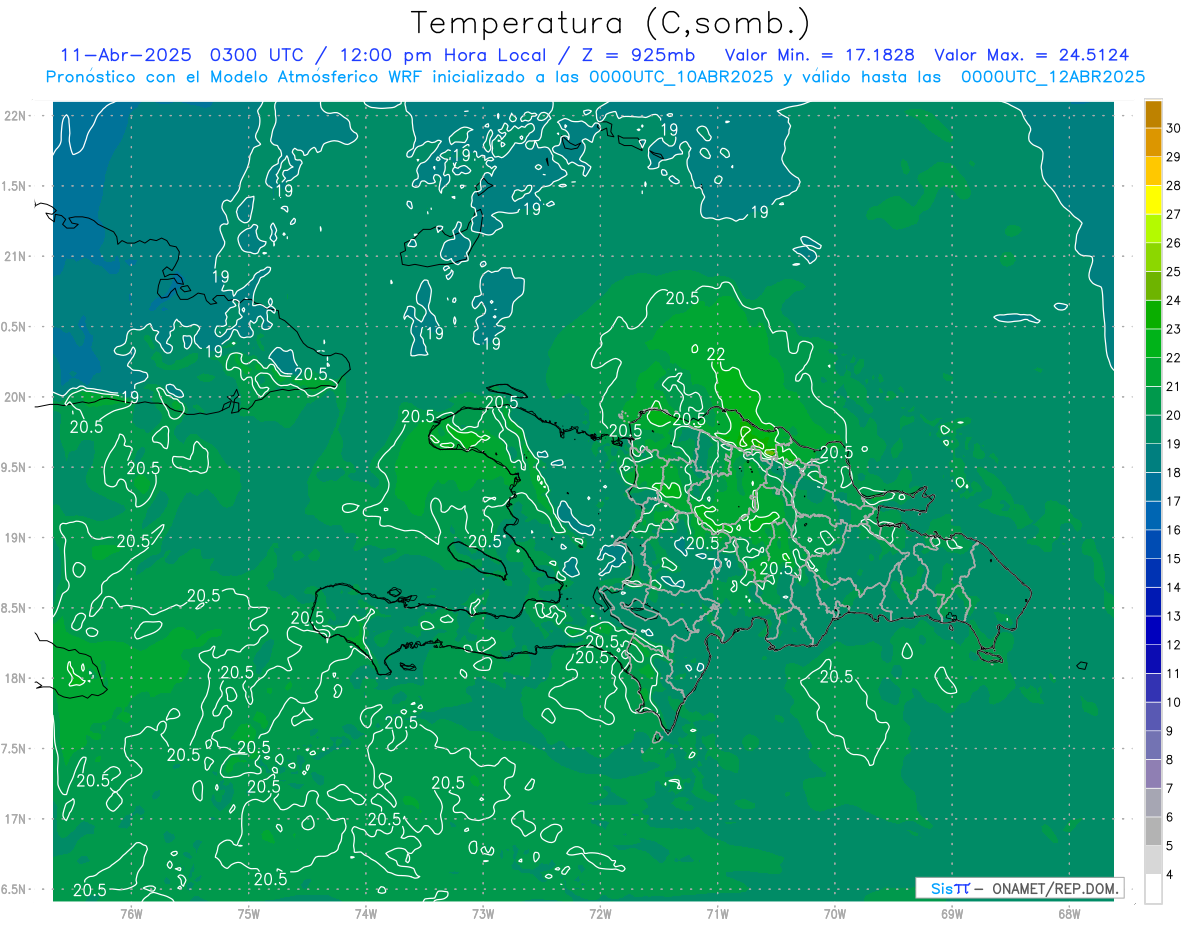Click the "9.5N" latitude axis label
Image resolution: width=1200 pixels, height=927 pixels.
point(13,467)
